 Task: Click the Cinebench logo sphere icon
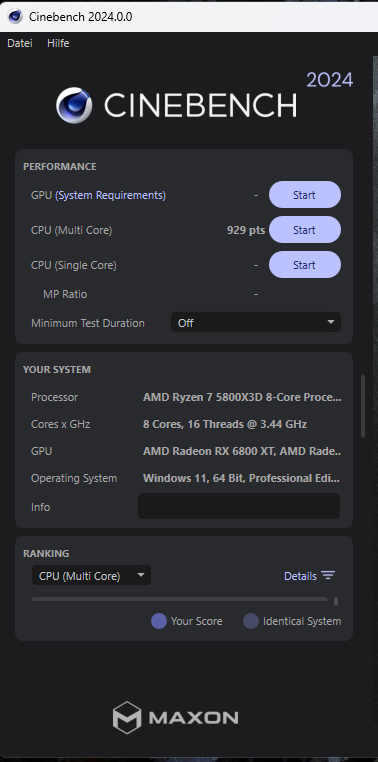pyautogui.click(x=74, y=105)
